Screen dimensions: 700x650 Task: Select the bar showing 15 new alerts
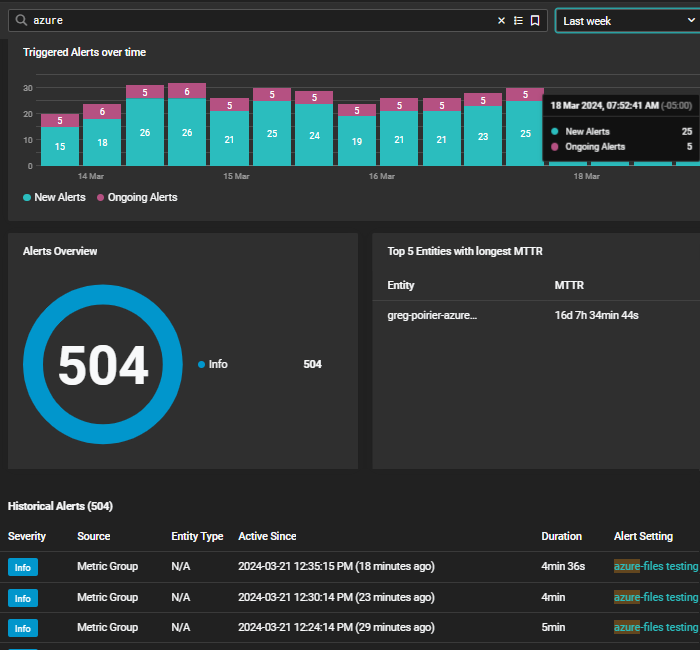click(60, 146)
